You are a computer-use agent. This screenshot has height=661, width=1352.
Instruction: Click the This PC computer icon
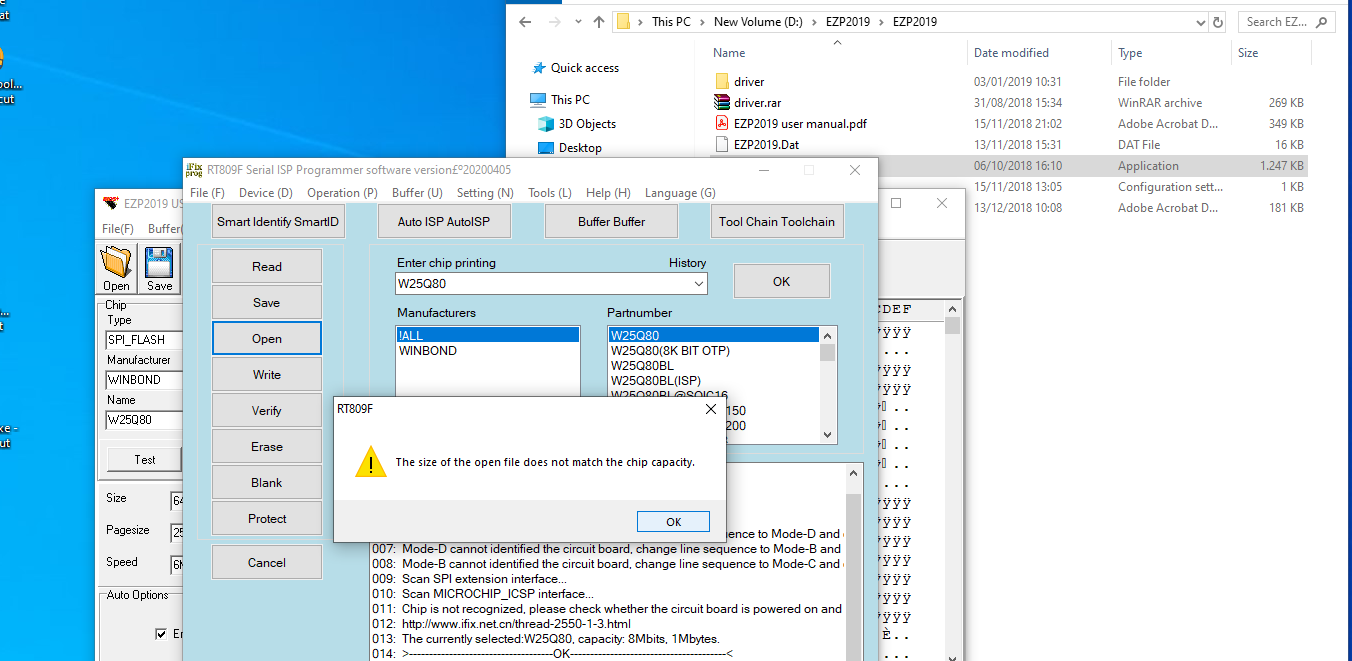point(539,99)
